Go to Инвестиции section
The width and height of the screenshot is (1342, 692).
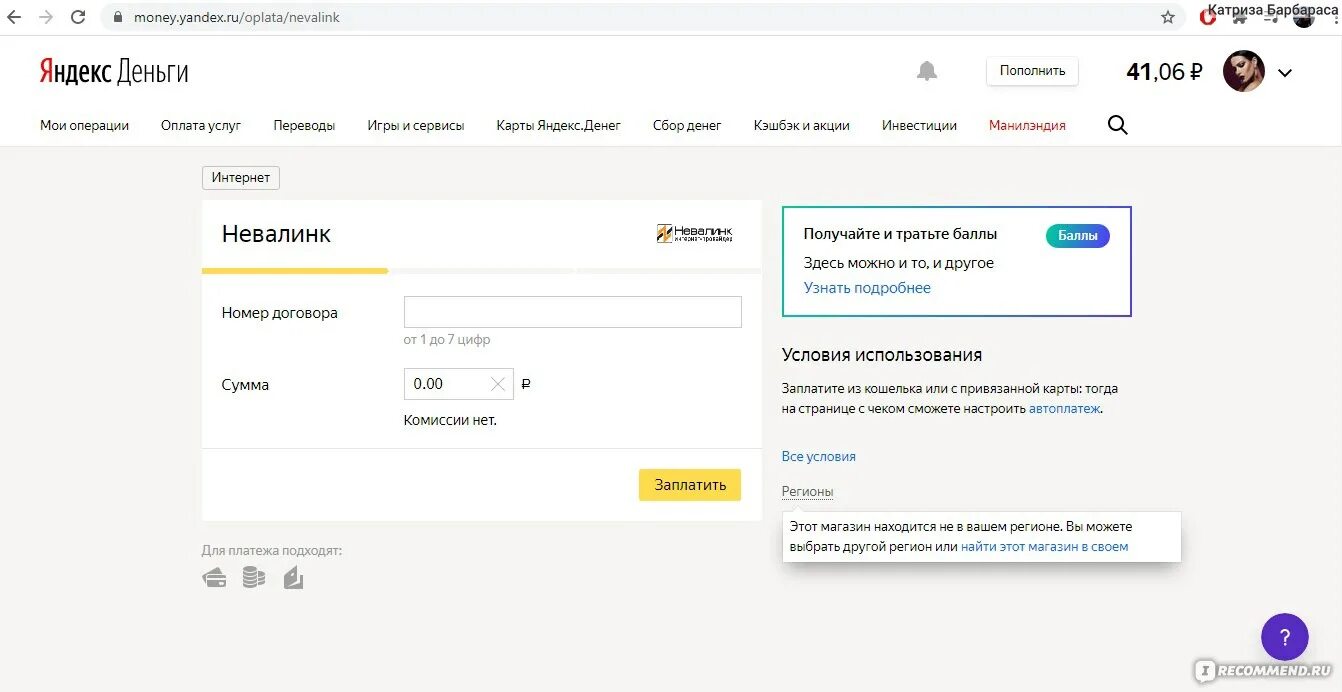click(x=919, y=125)
